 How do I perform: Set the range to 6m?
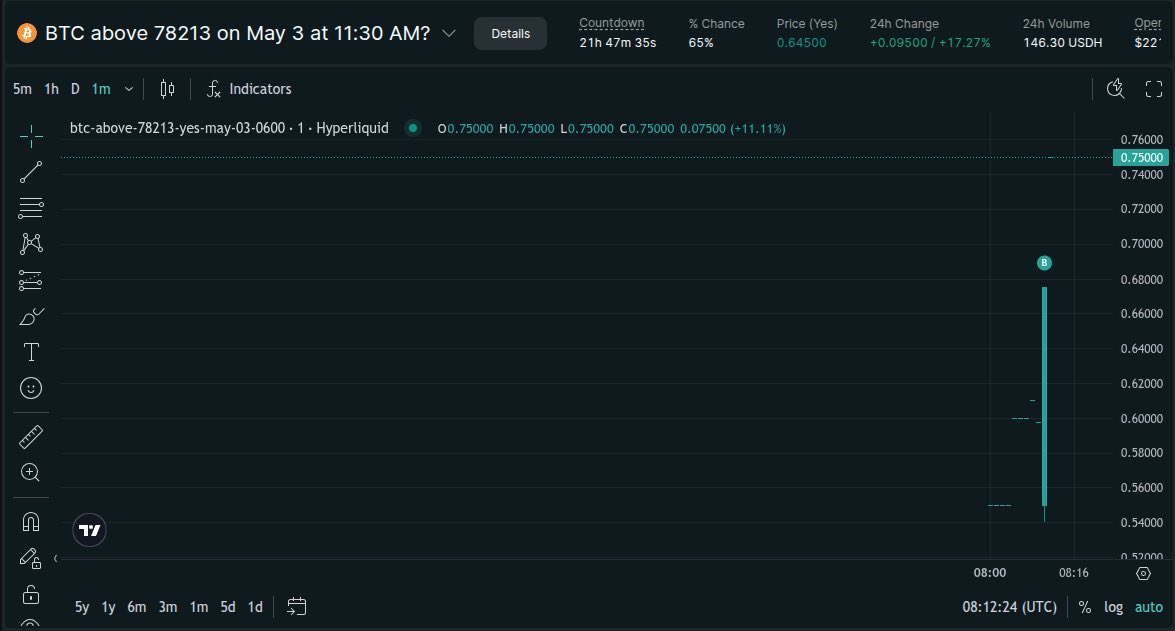point(136,607)
